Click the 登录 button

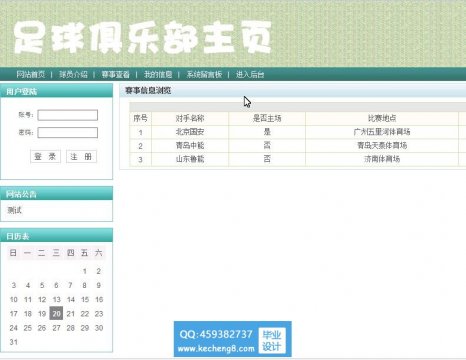45,156
